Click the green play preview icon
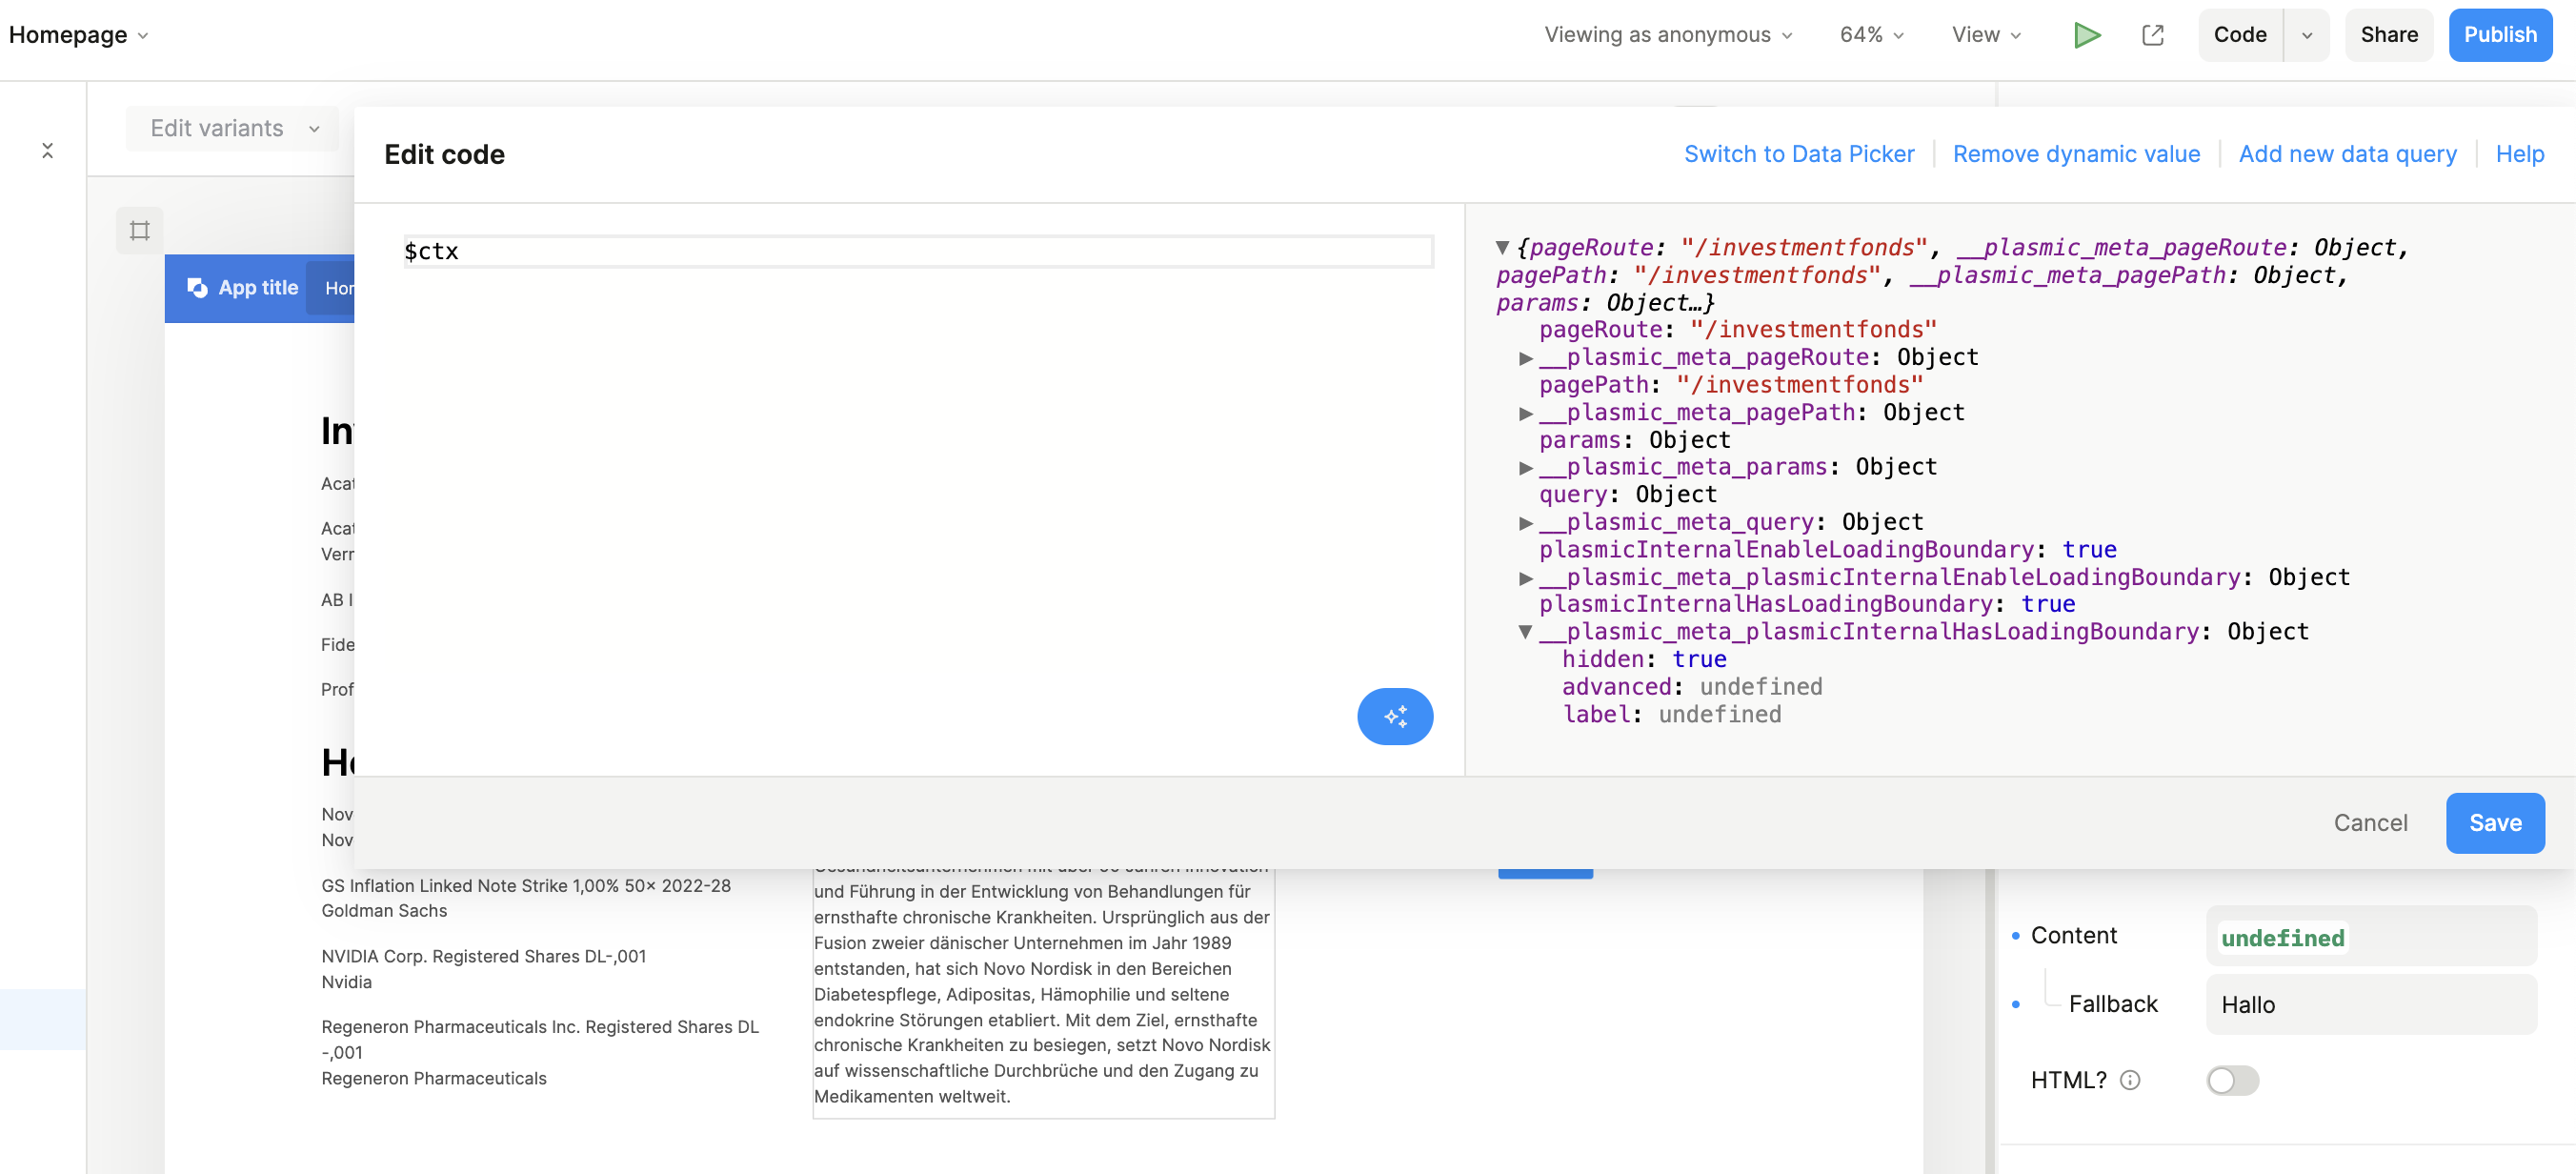 2087,35
